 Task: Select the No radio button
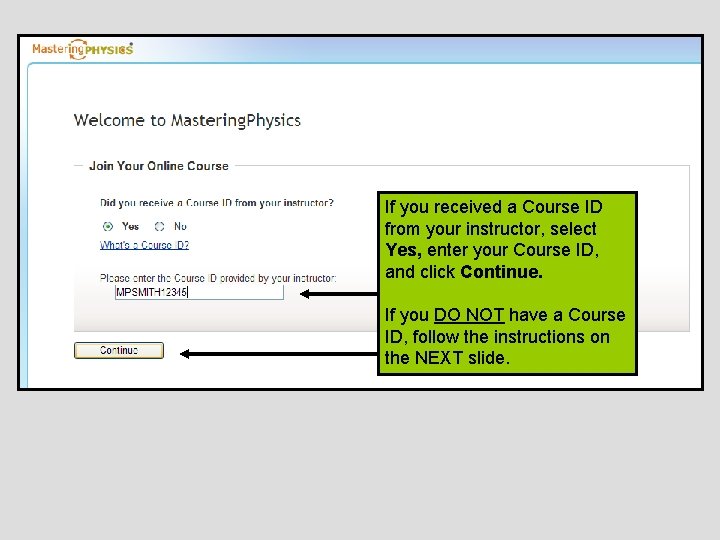click(159, 226)
